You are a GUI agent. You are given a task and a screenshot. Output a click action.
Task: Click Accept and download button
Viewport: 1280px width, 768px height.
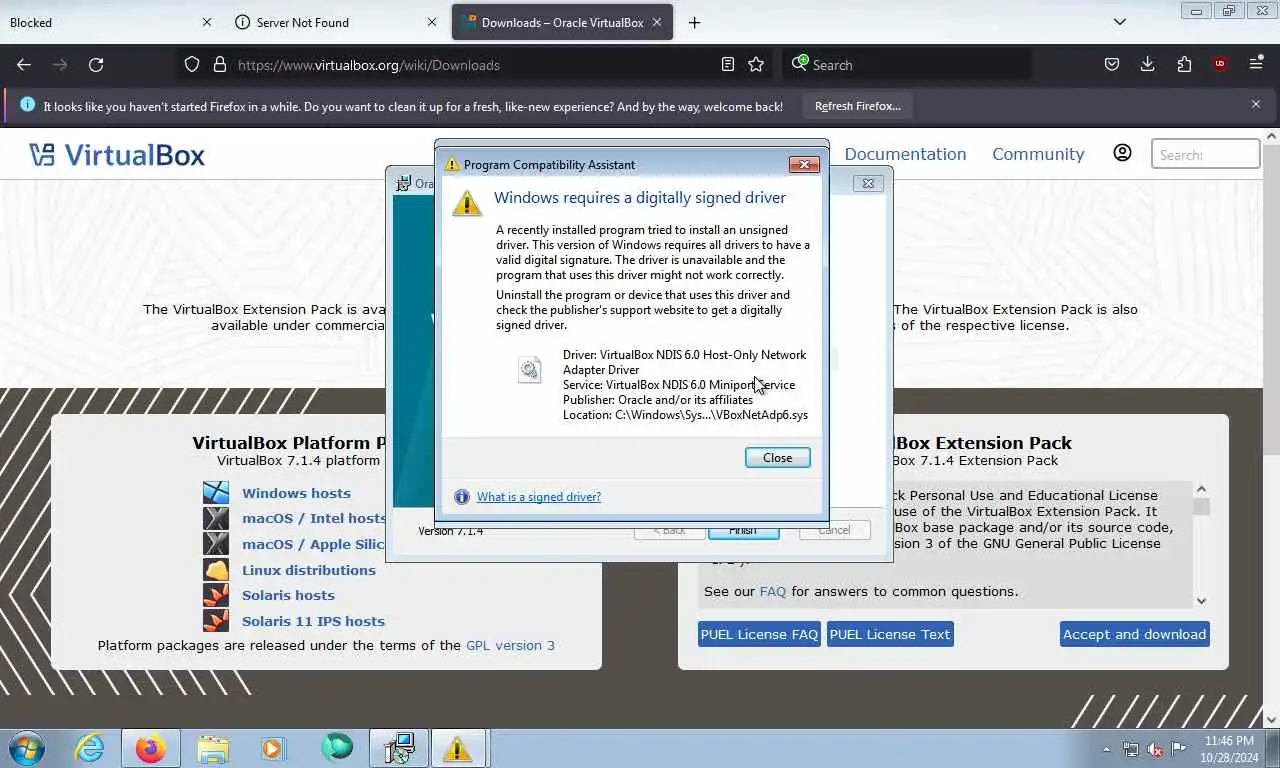[1134, 634]
